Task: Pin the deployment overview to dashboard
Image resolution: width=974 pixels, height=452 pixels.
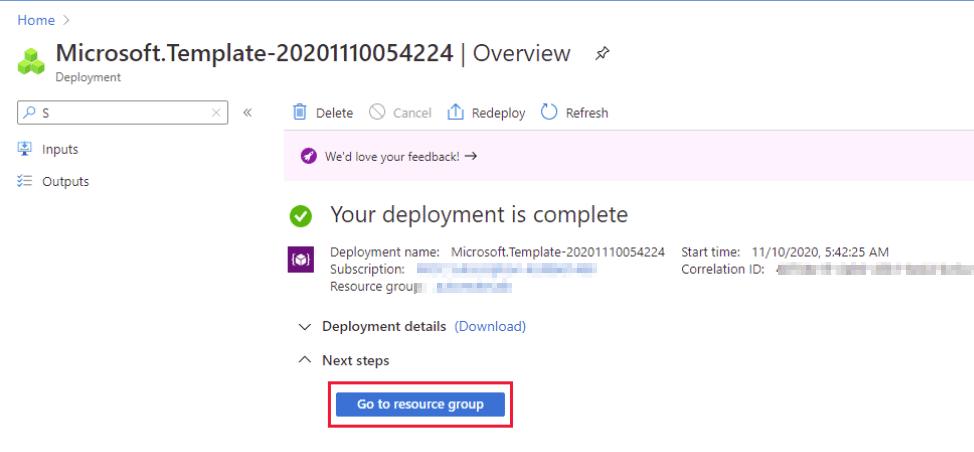Action: [602, 54]
